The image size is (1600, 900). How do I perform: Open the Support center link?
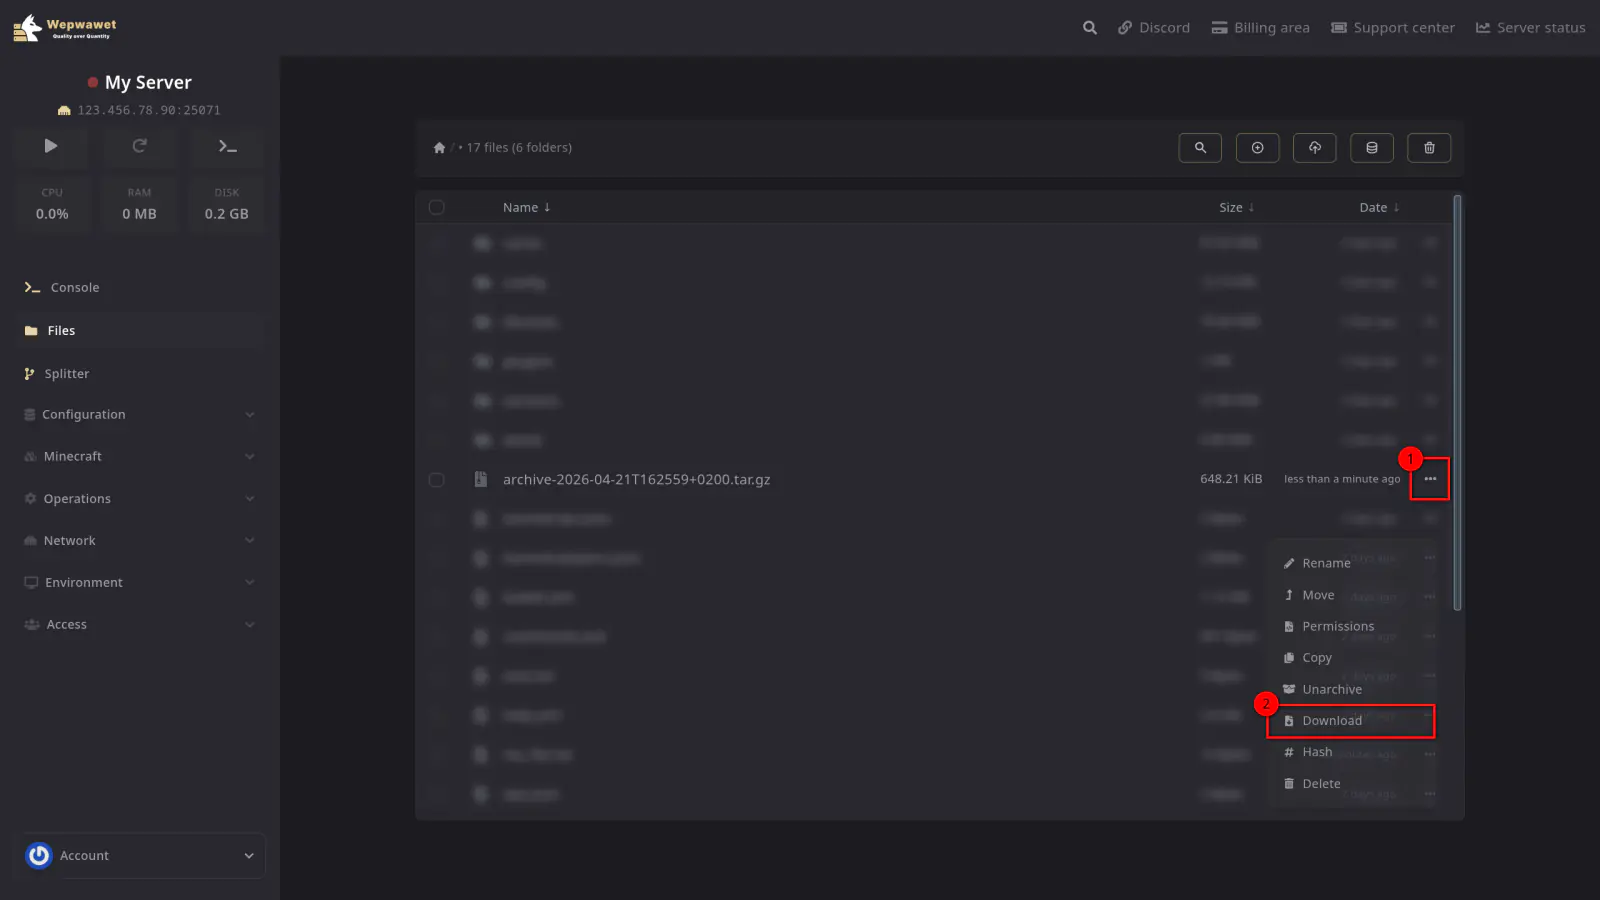1392,28
